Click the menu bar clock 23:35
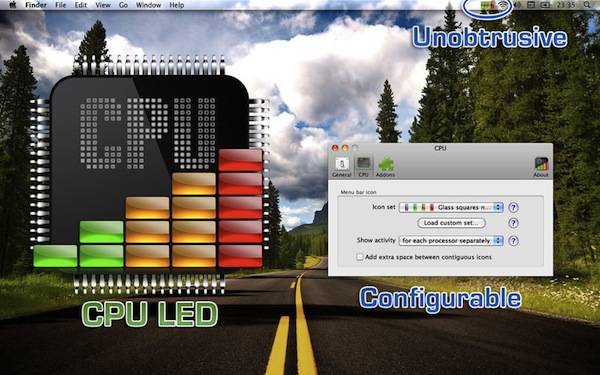600x375 pixels. pos(566,5)
